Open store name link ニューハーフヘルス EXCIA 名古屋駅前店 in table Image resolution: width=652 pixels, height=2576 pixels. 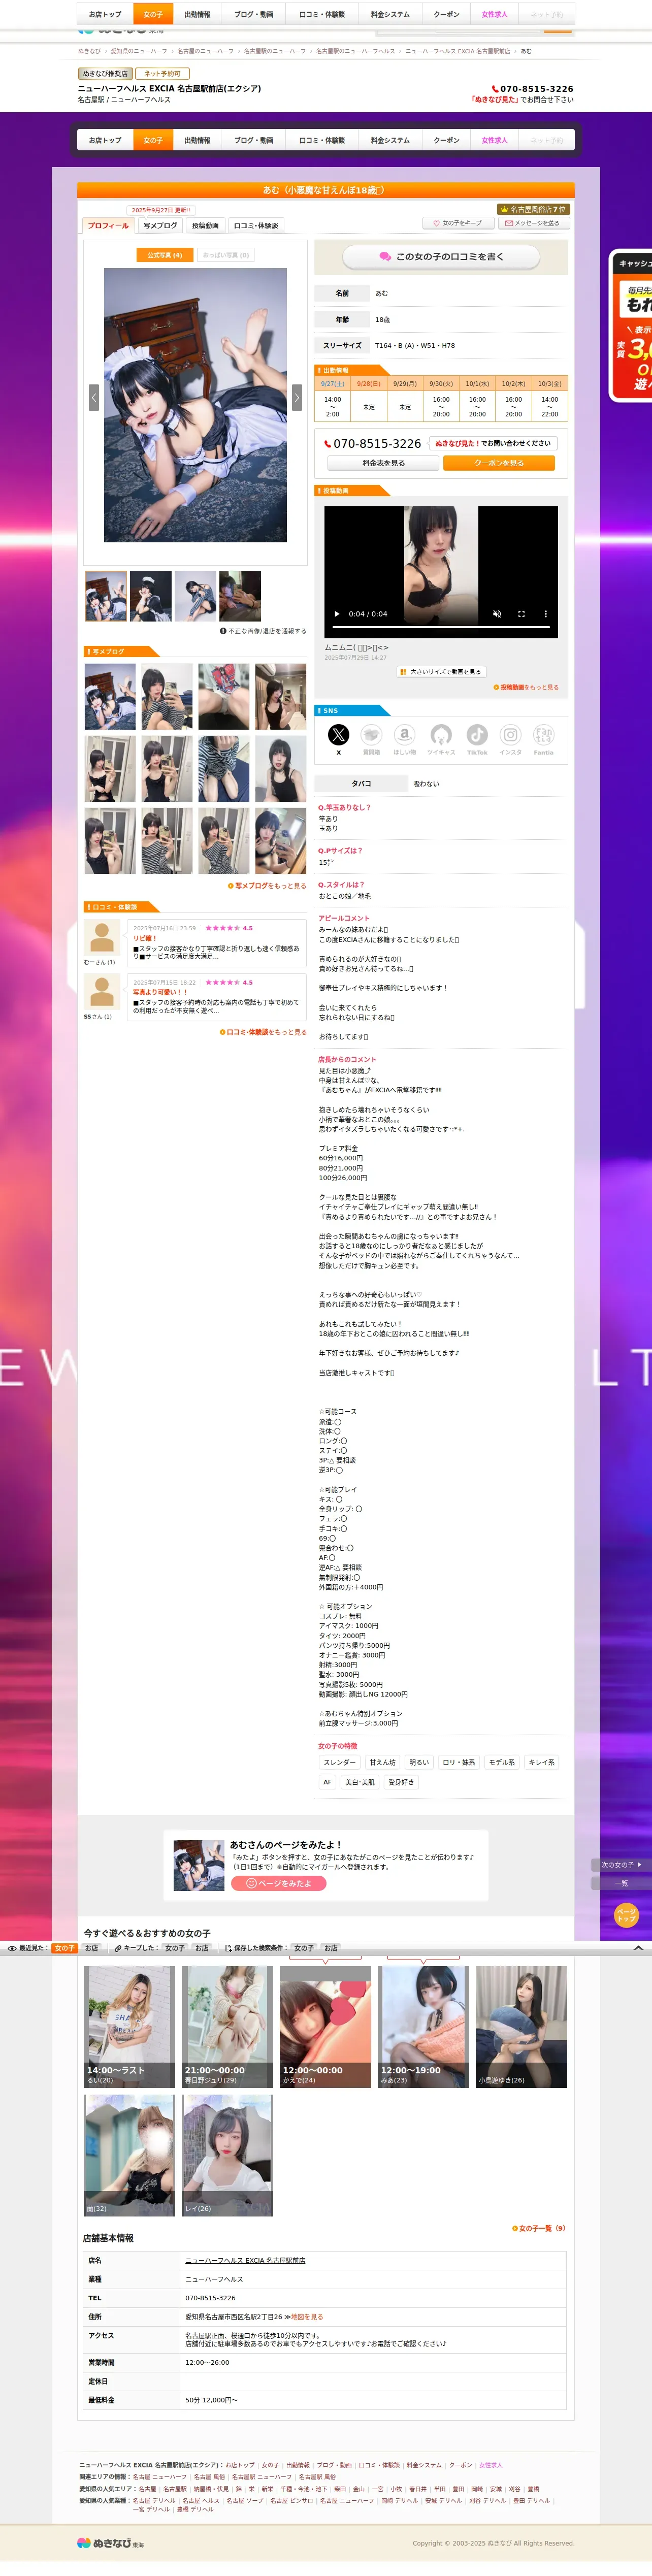[x=245, y=2260]
